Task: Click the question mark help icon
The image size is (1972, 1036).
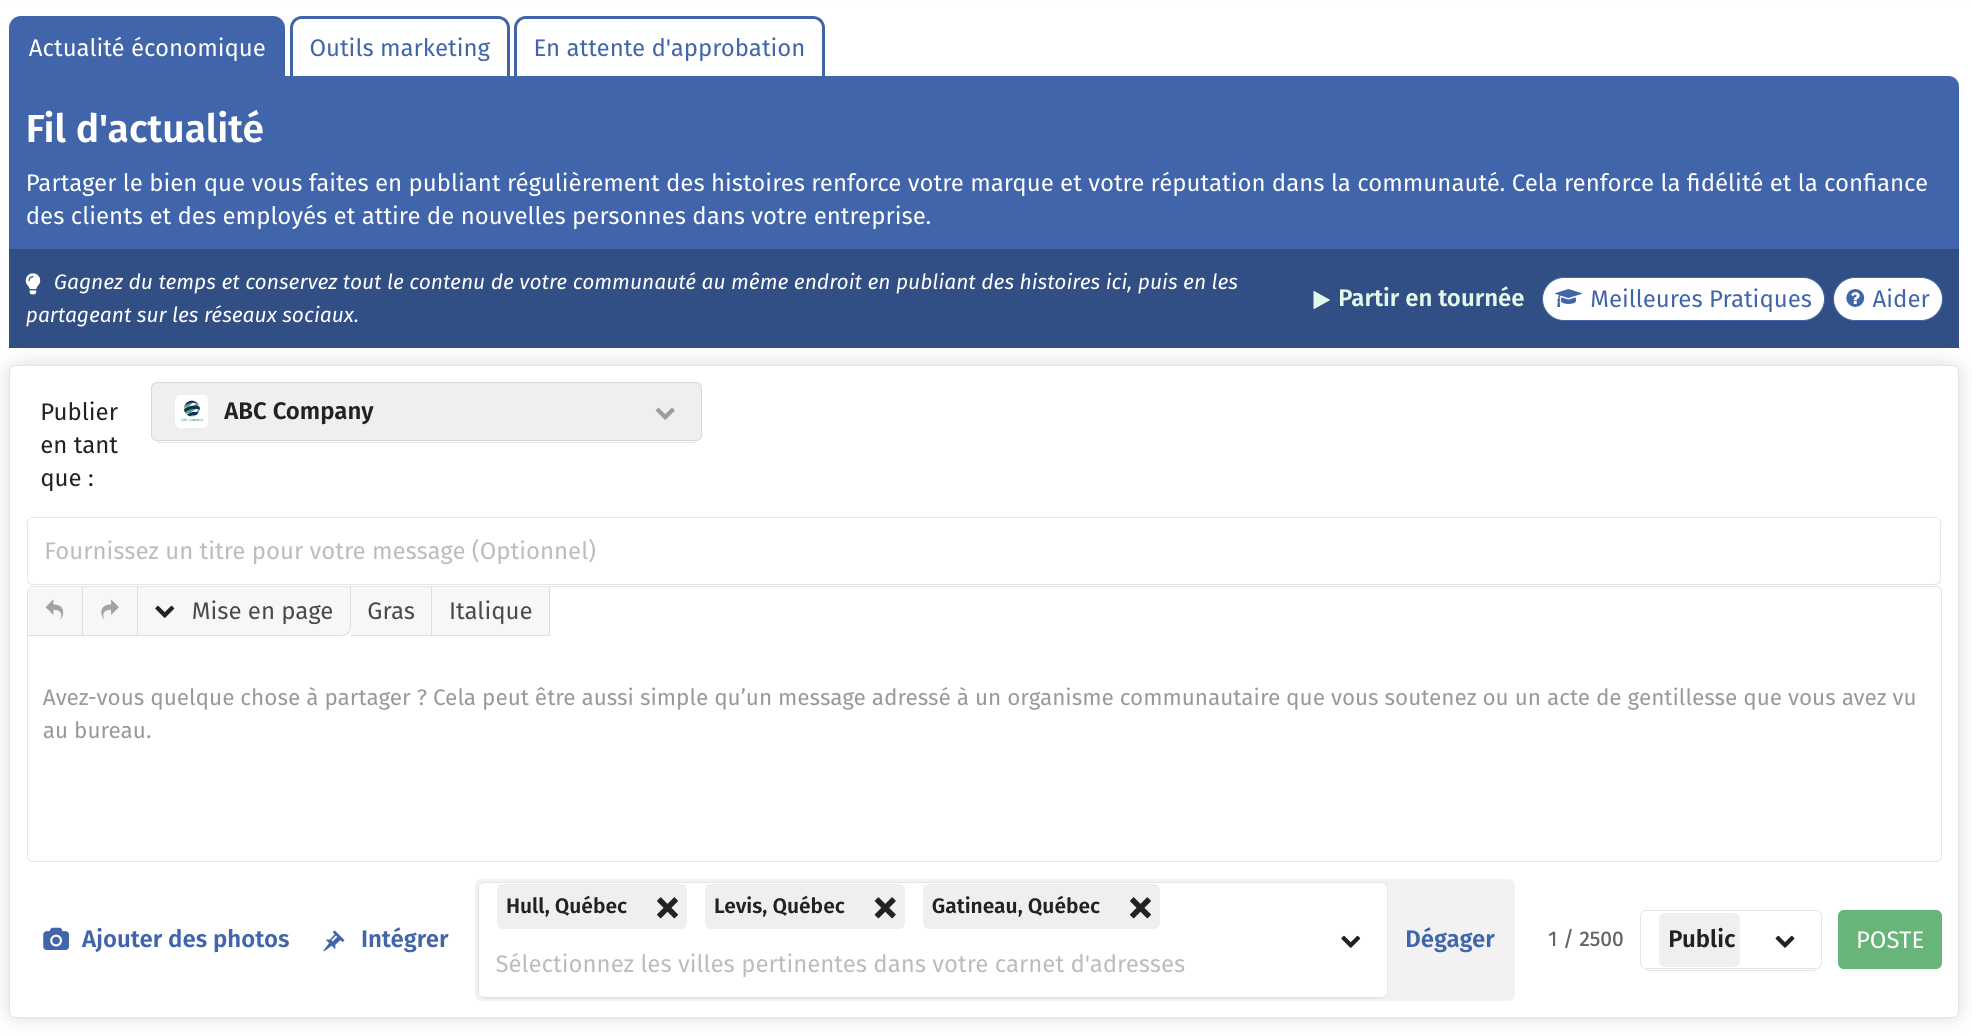Action: pos(1855,299)
